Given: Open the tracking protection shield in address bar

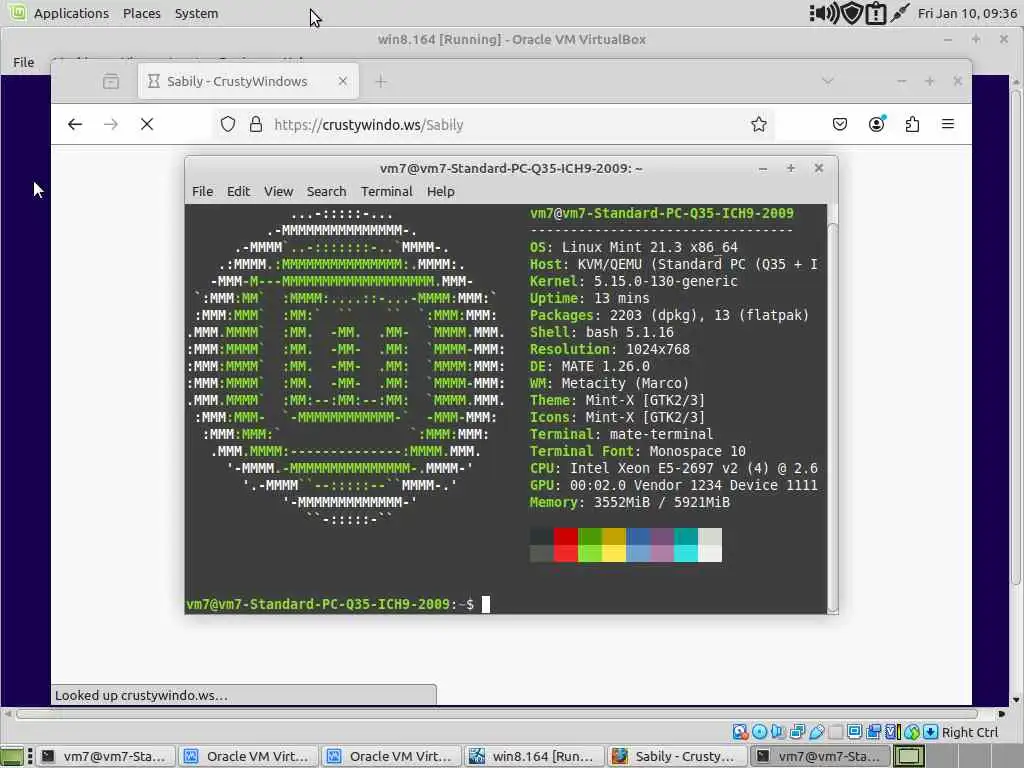Looking at the screenshot, I should pyautogui.click(x=227, y=124).
